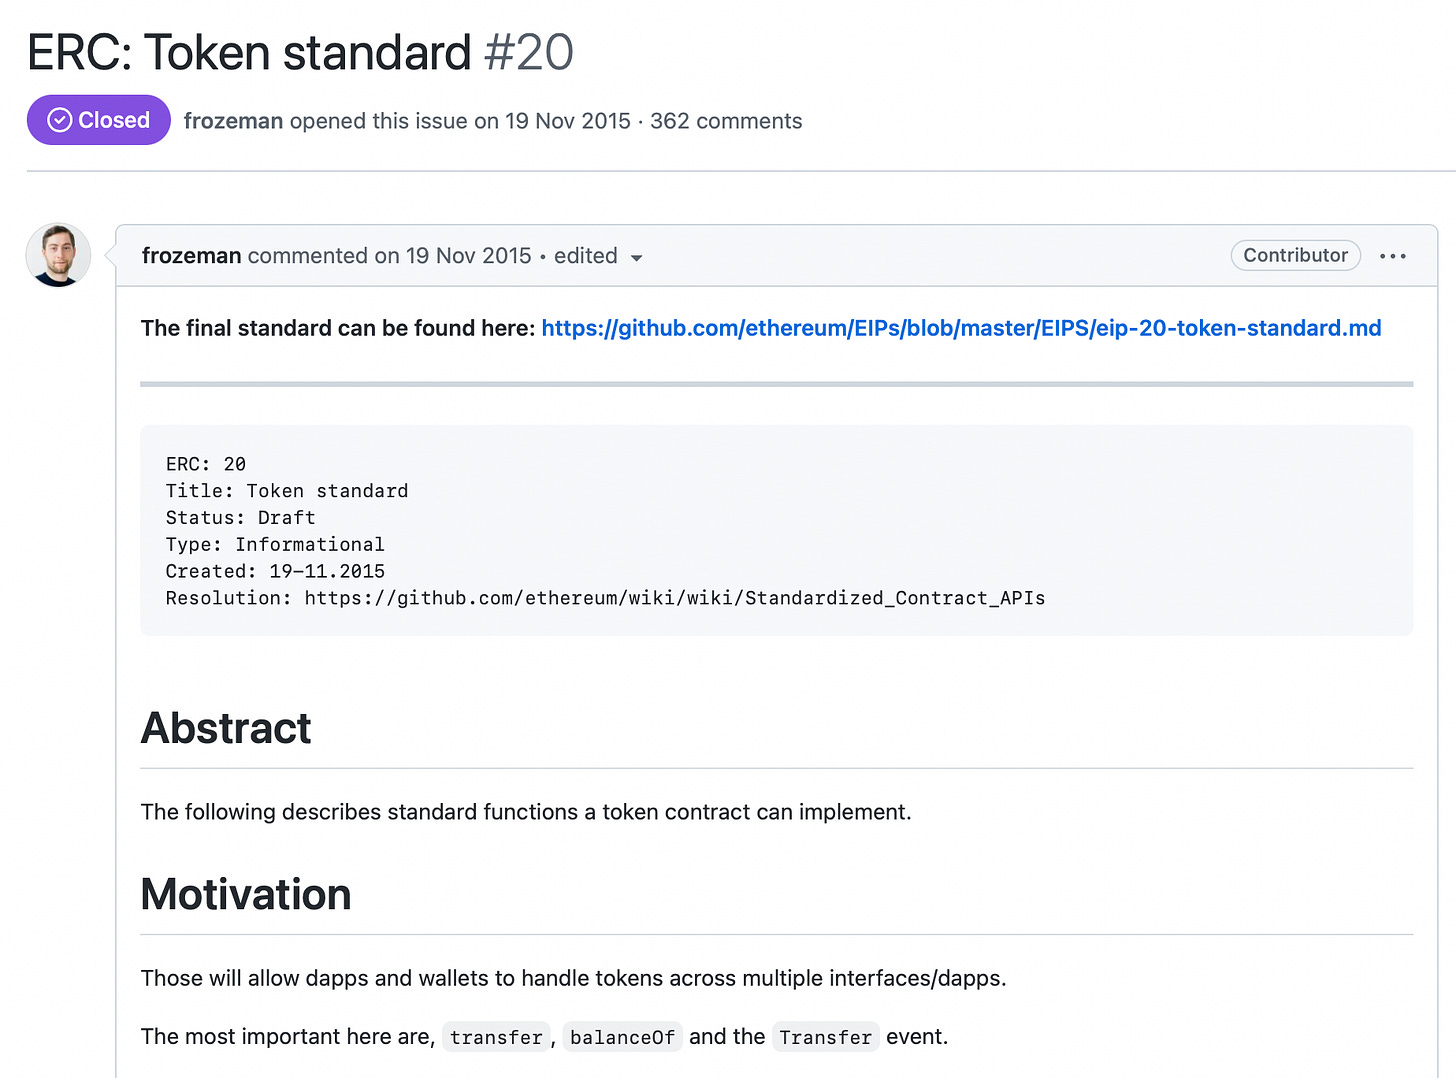Click the sentence about dapps and wallets
The height and width of the screenshot is (1078, 1456).
(x=574, y=978)
